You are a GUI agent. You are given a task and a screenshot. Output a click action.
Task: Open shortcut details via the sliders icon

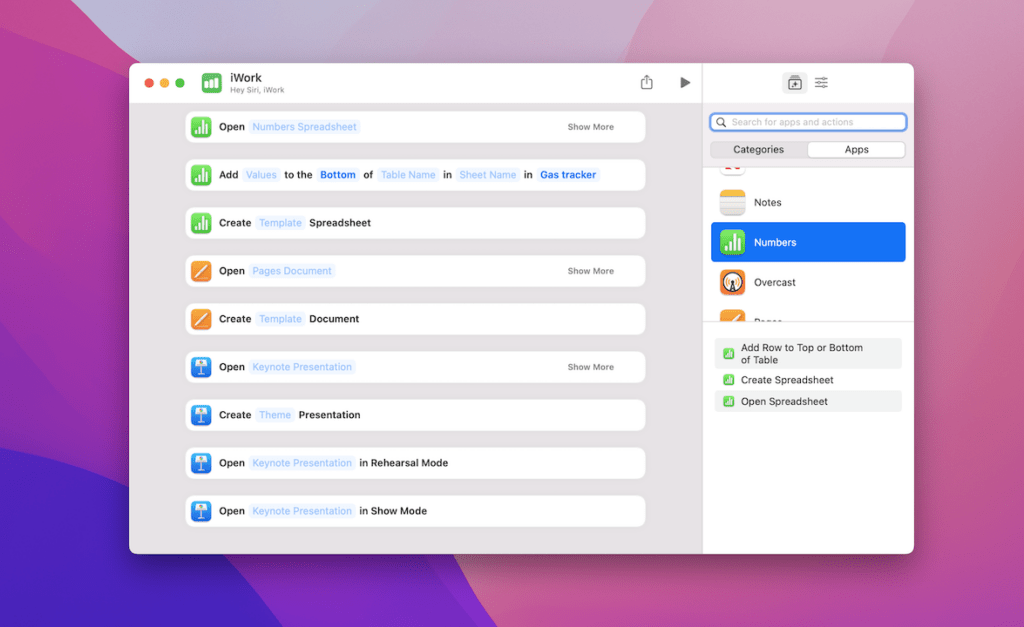click(822, 82)
